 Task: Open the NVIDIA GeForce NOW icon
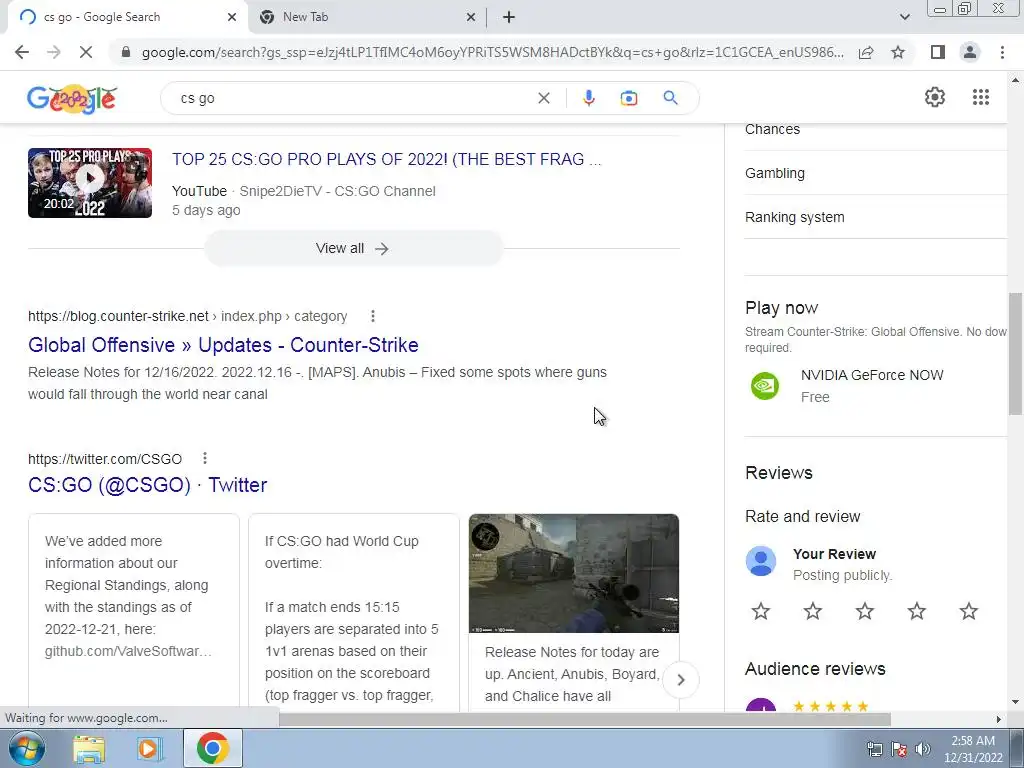click(764, 385)
